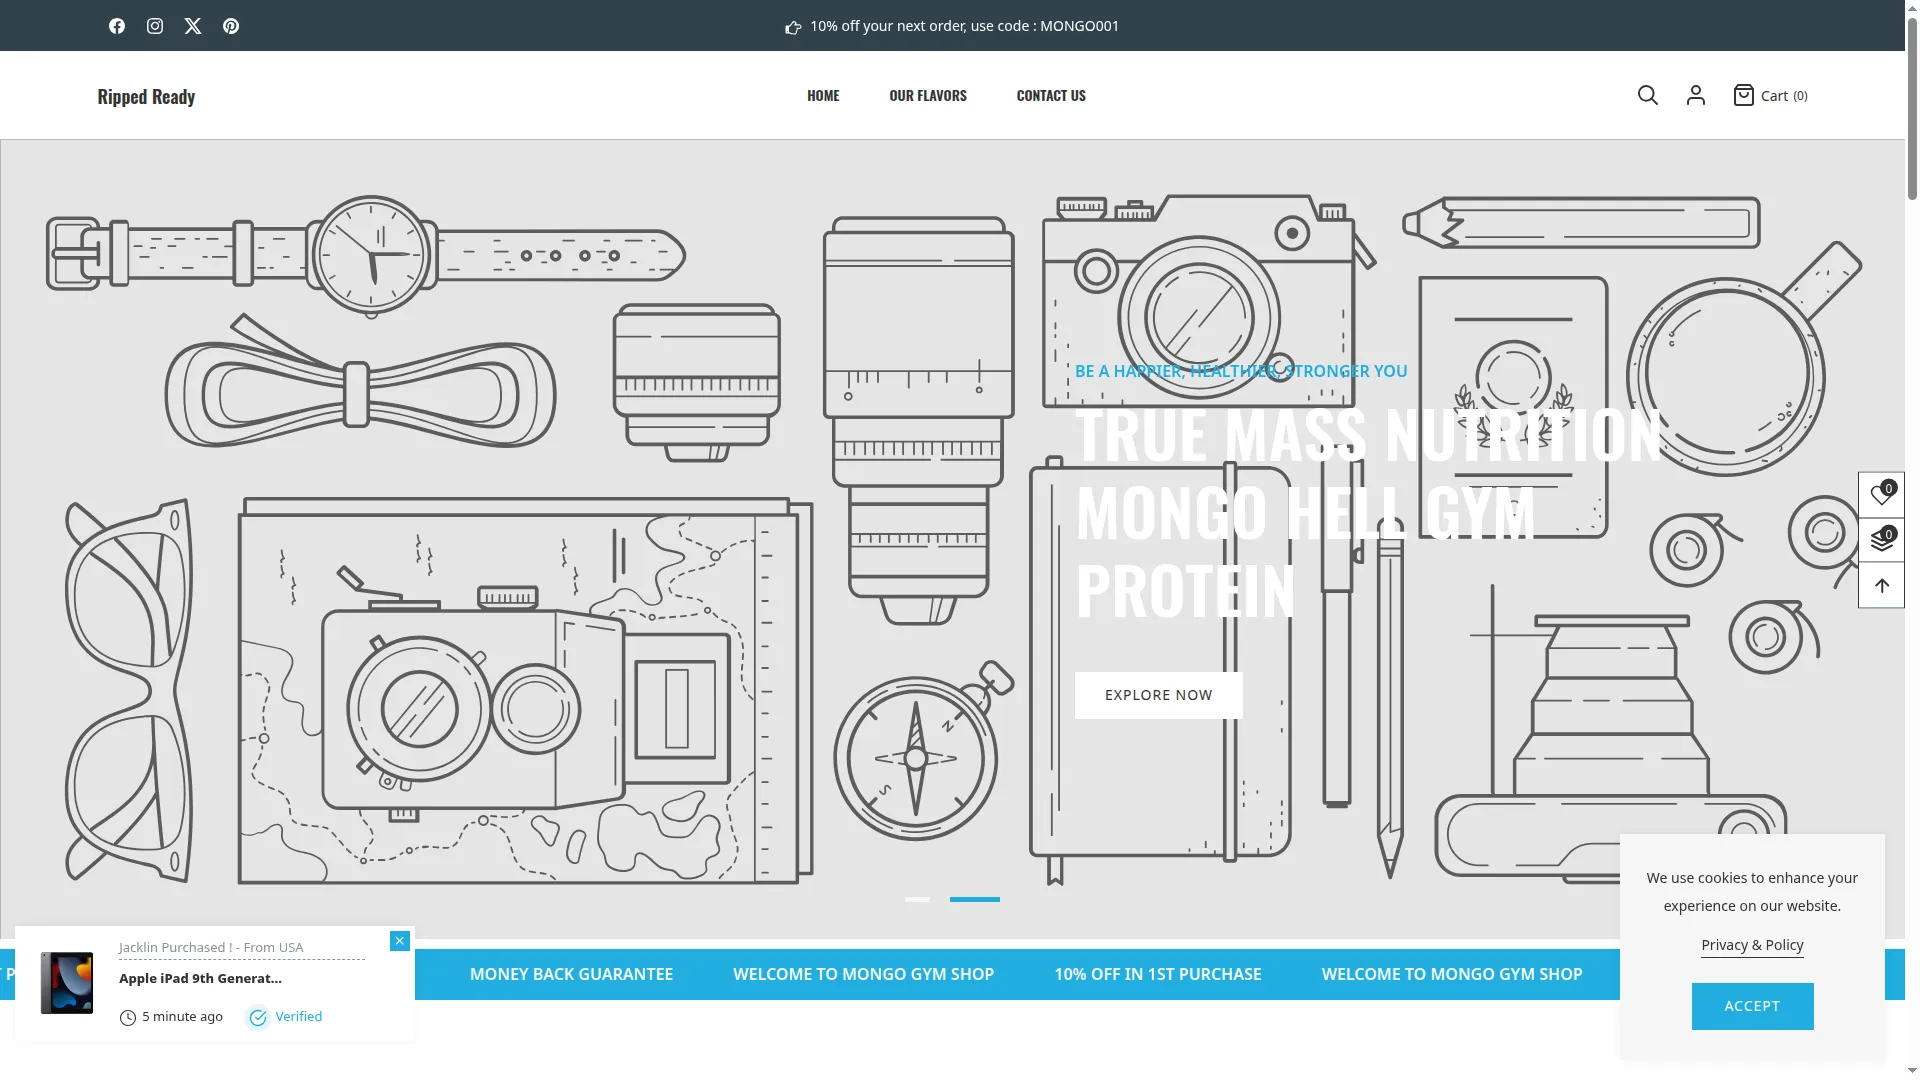Click the Cart (0) label

(x=1784, y=96)
